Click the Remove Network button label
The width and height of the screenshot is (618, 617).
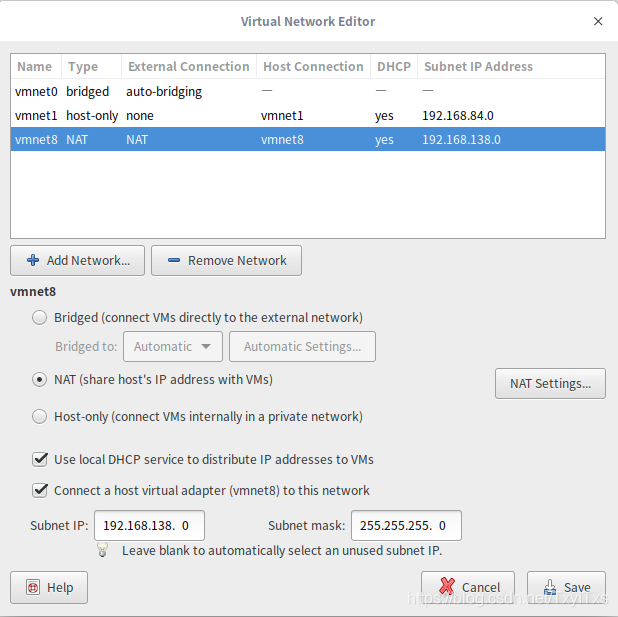tap(237, 260)
